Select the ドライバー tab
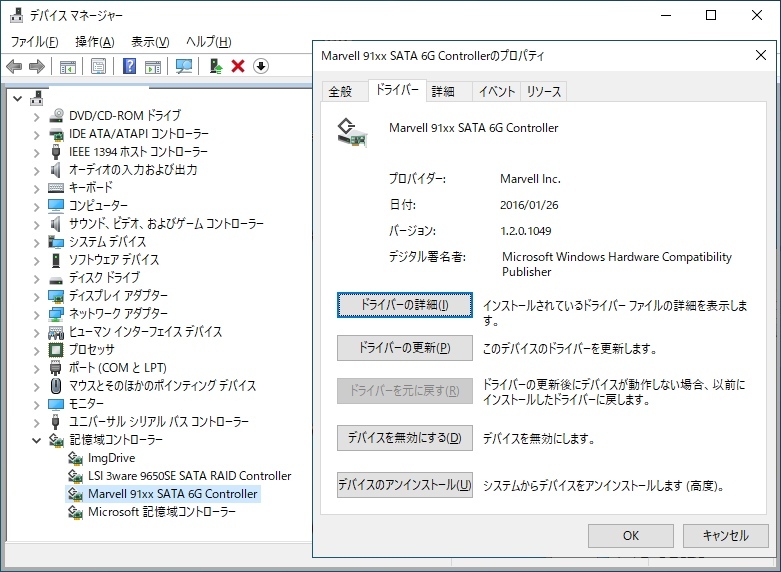 pyautogui.click(x=397, y=90)
